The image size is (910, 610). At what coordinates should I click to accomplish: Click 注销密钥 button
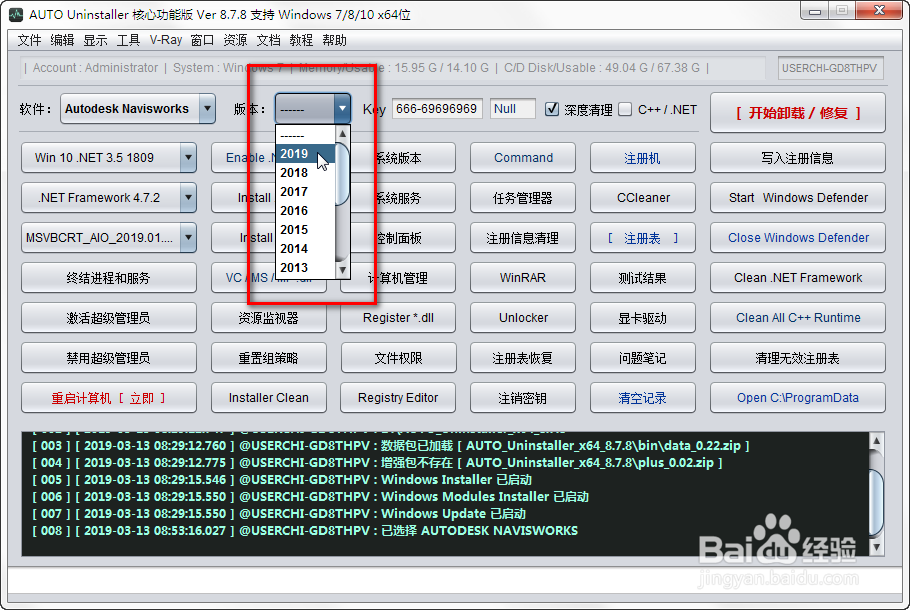pos(523,398)
